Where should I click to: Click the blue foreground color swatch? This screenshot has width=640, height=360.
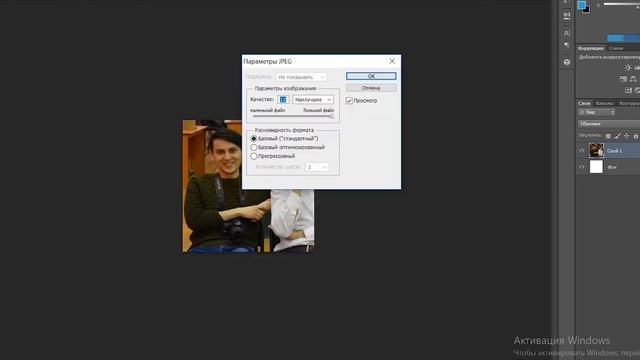click(582, 5)
